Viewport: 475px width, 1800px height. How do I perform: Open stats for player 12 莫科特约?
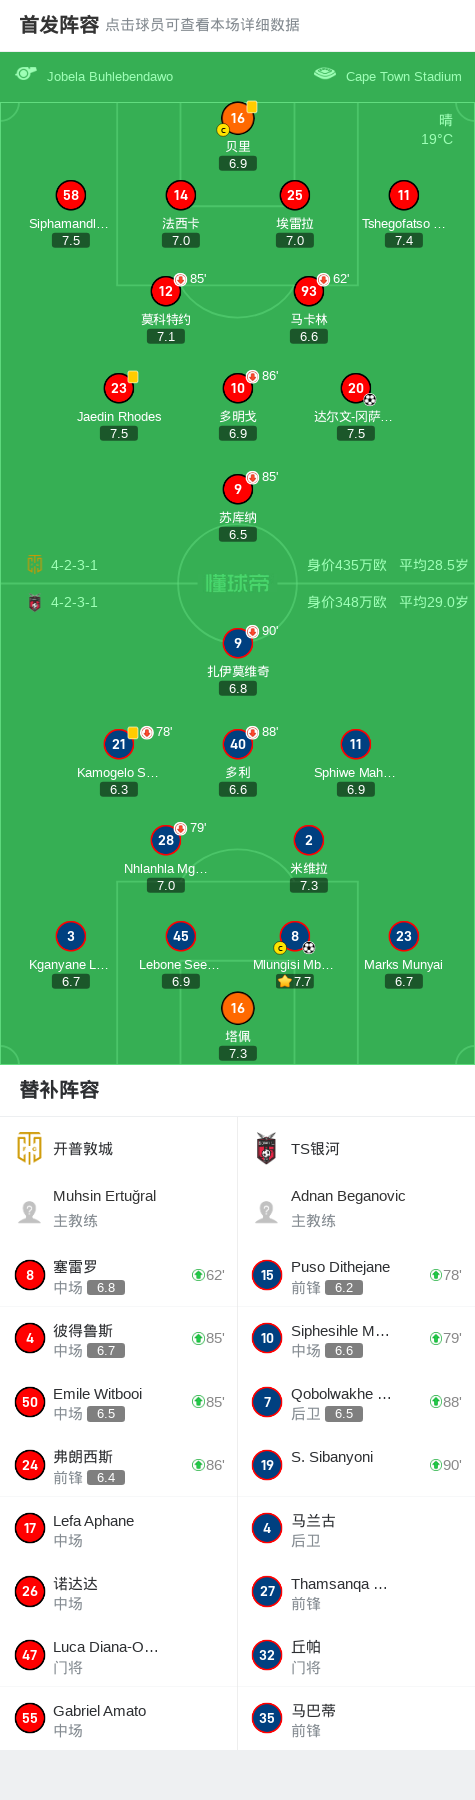coord(166,291)
